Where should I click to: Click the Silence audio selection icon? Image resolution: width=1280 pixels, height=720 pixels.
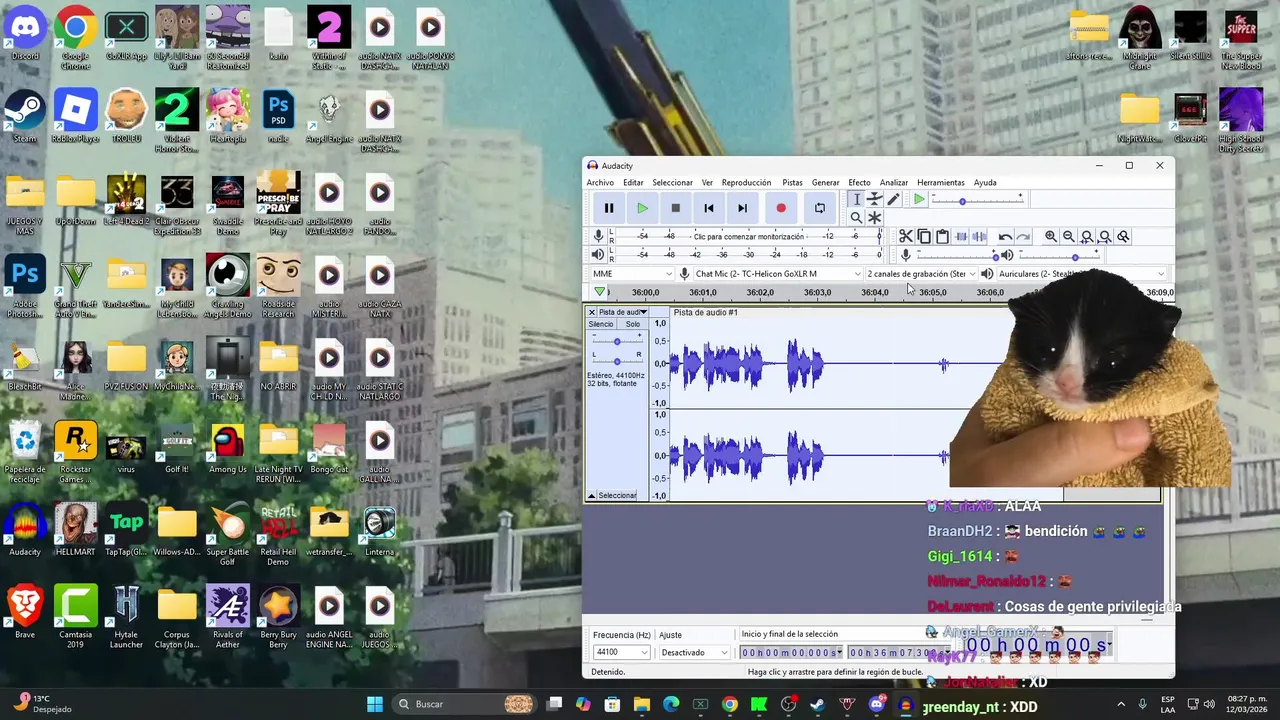point(979,237)
